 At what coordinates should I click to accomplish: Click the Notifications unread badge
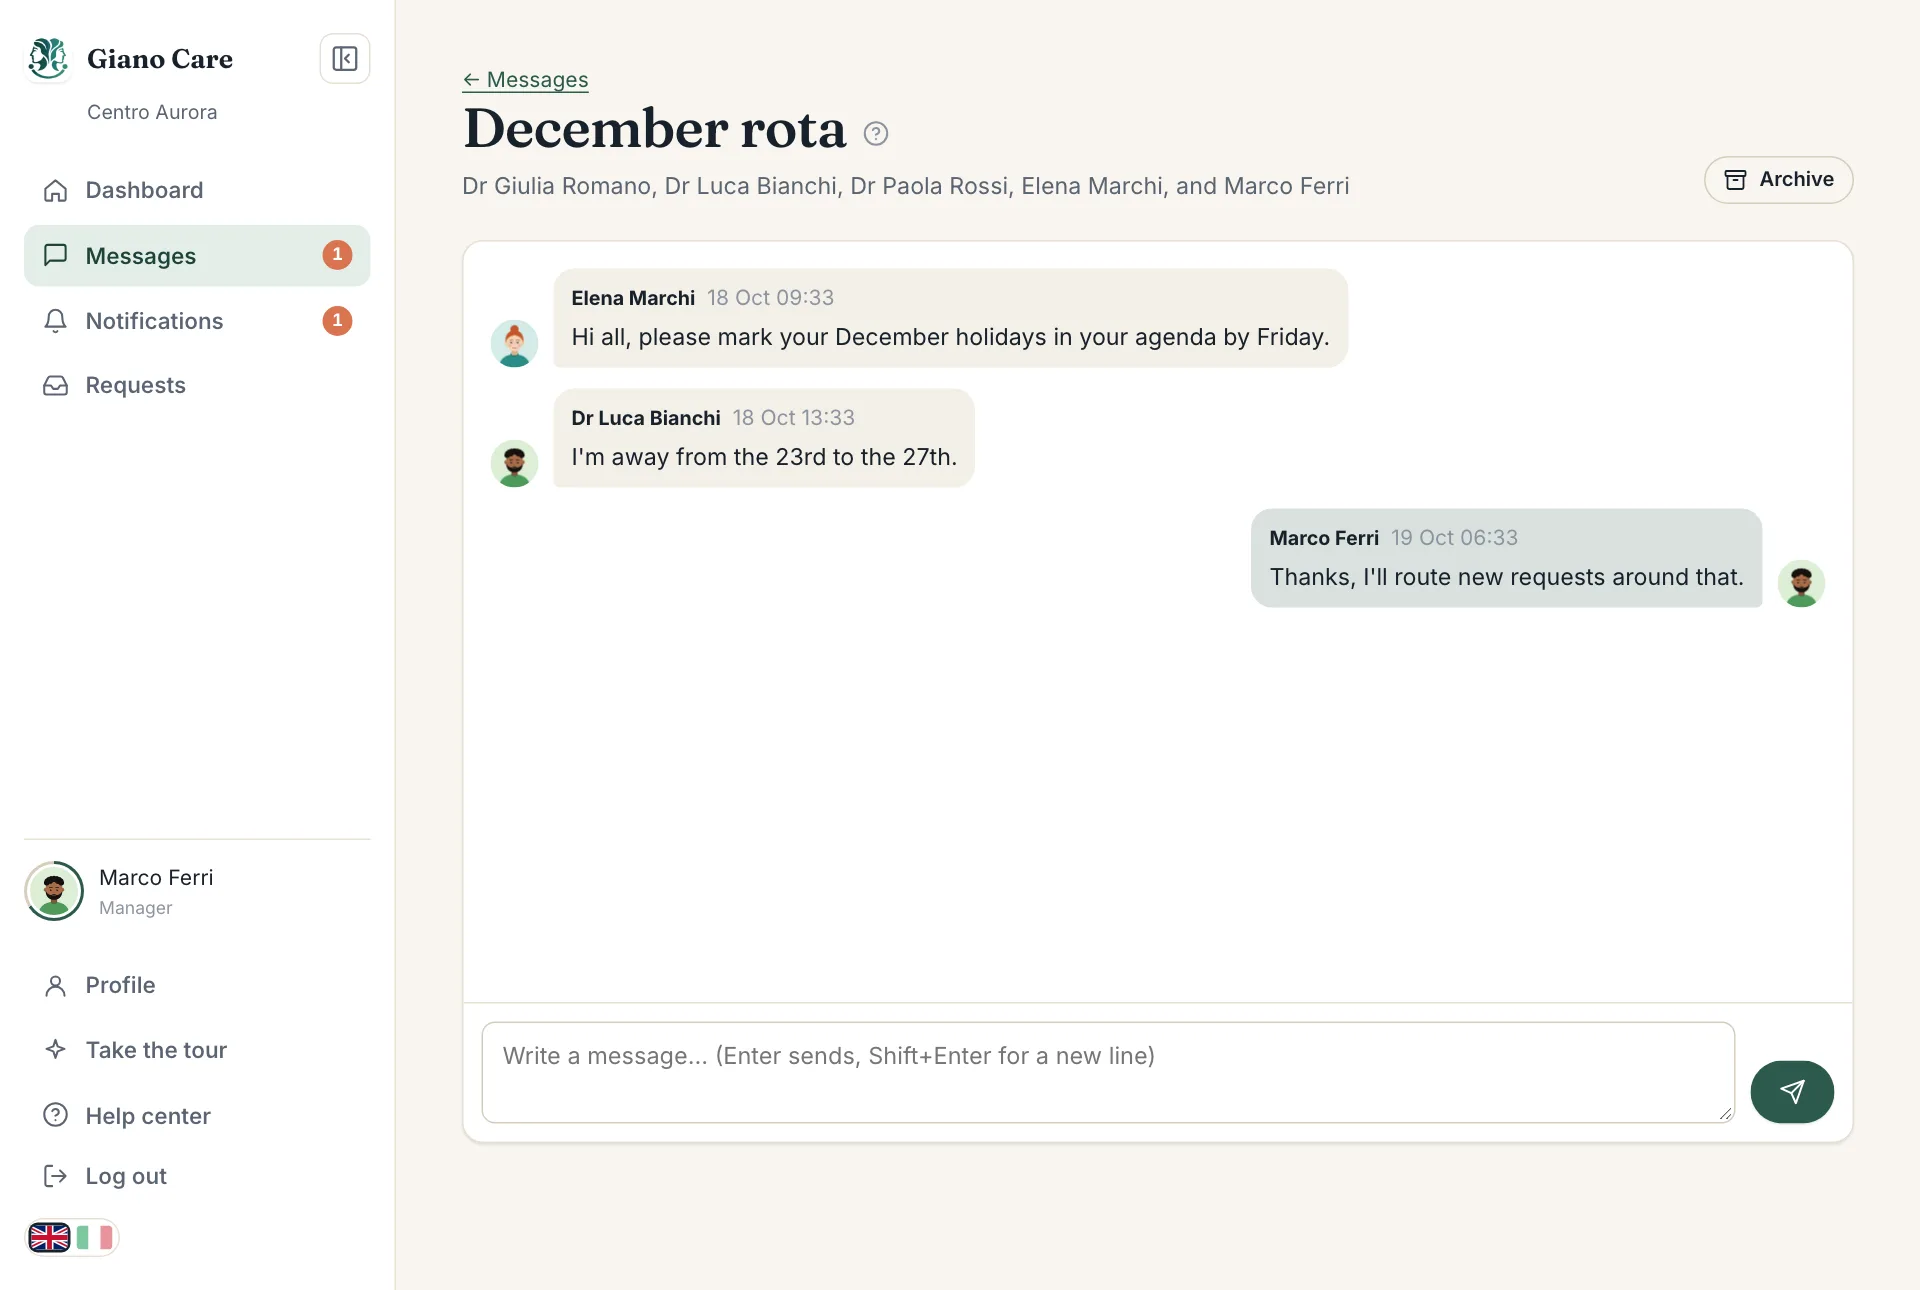(x=337, y=321)
